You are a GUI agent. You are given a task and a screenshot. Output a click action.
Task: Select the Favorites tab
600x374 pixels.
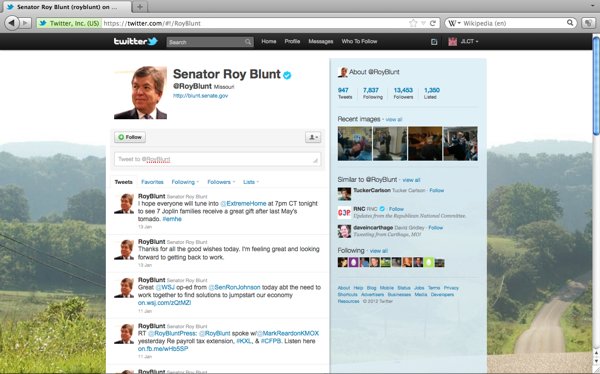[x=152, y=182]
